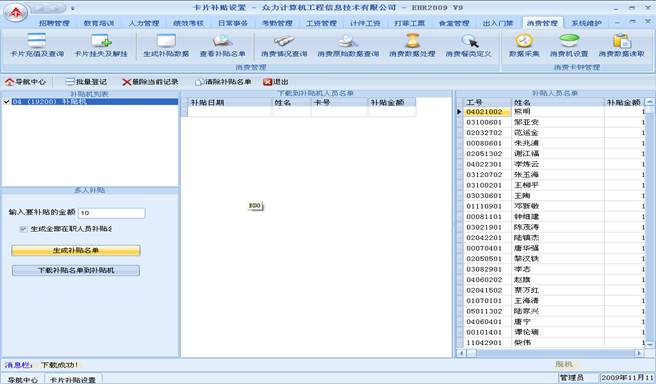Open the 卡片补贴设置 bottom tab
Image resolution: width=656 pixels, height=384 pixels.
click(73, 380)
